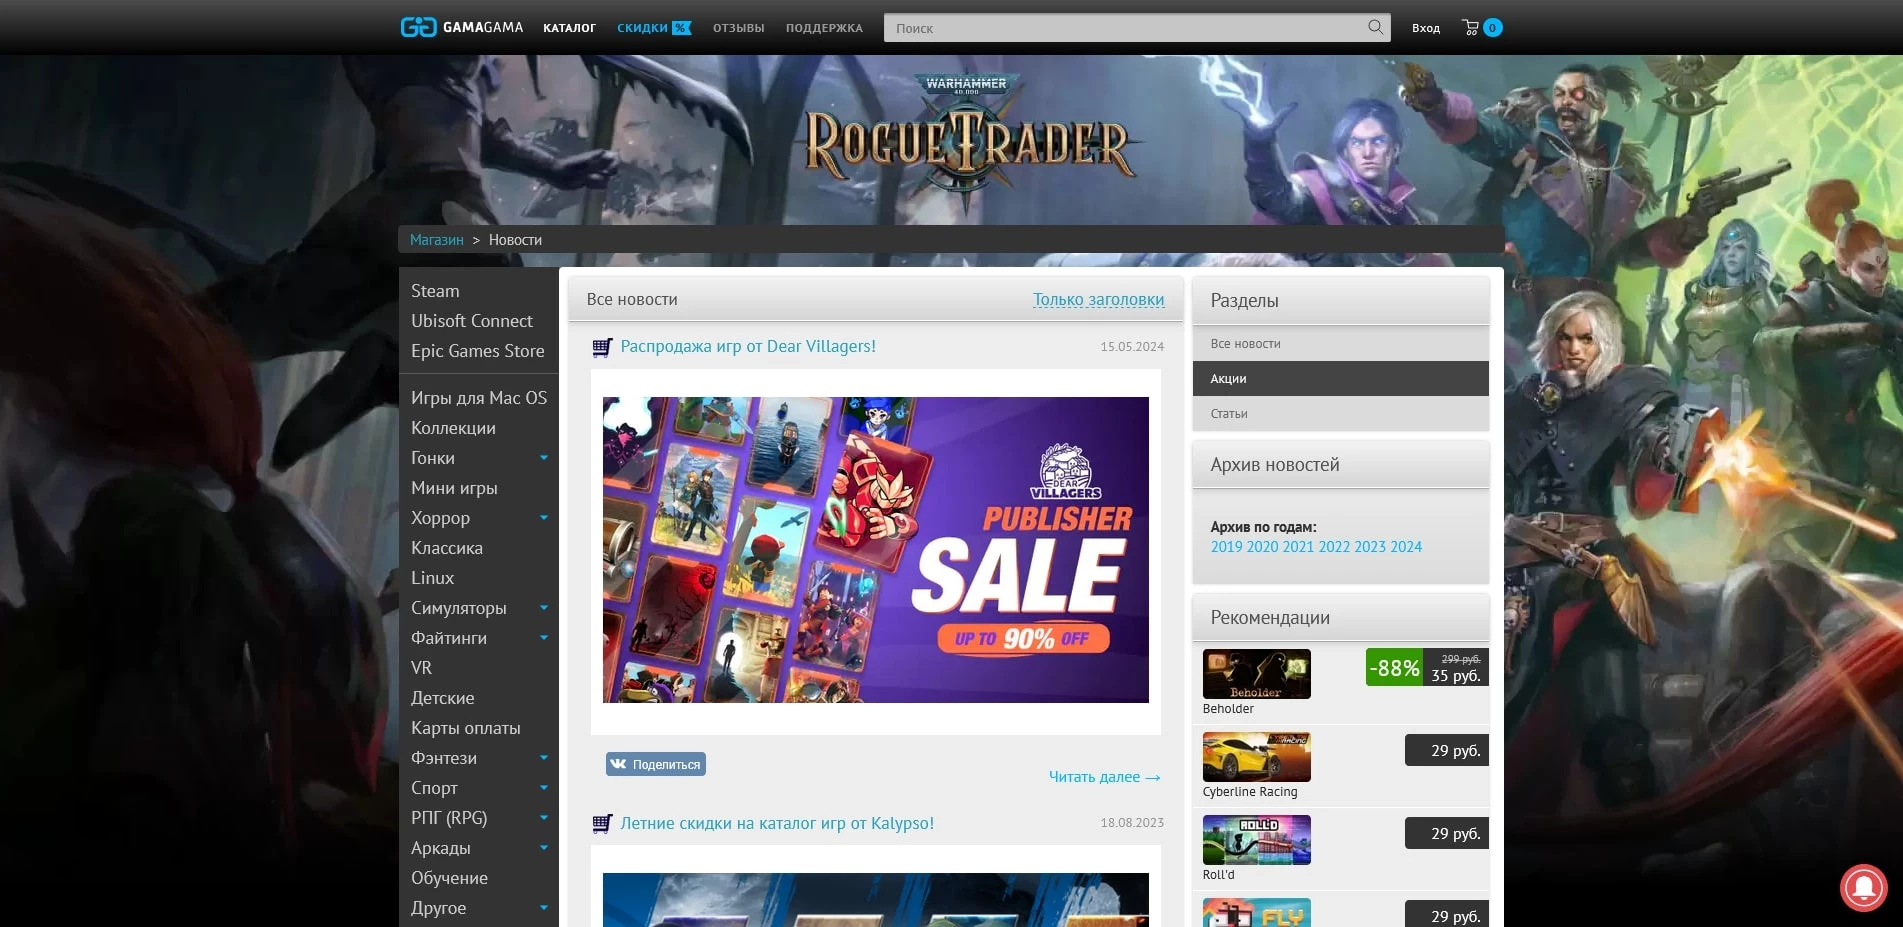Open the Dear Villagers Publisher Sale banner
Image resolution: width=1903 pixels, height=927 pixels.
875,550
